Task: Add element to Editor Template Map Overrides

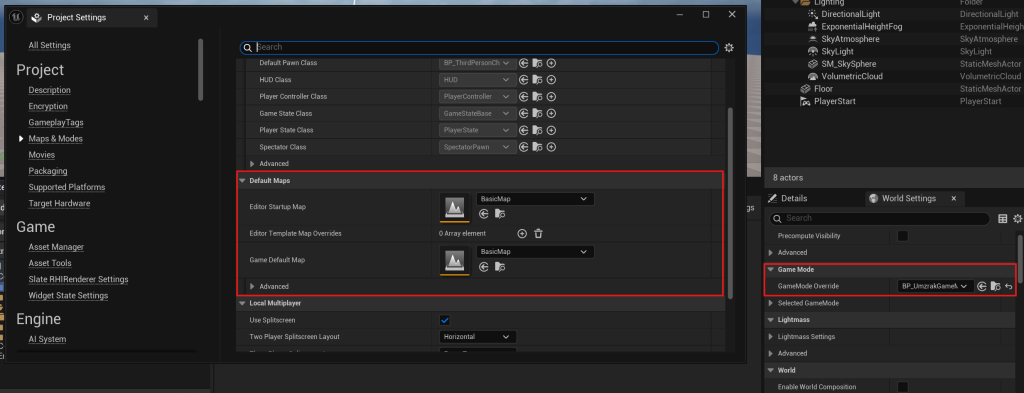Action: coord(522,233)
